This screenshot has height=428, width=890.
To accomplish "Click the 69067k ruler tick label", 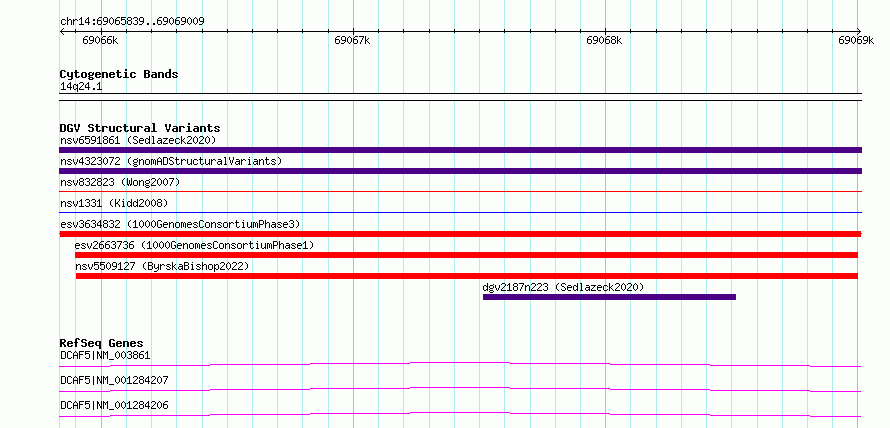I will coord(352,40).
